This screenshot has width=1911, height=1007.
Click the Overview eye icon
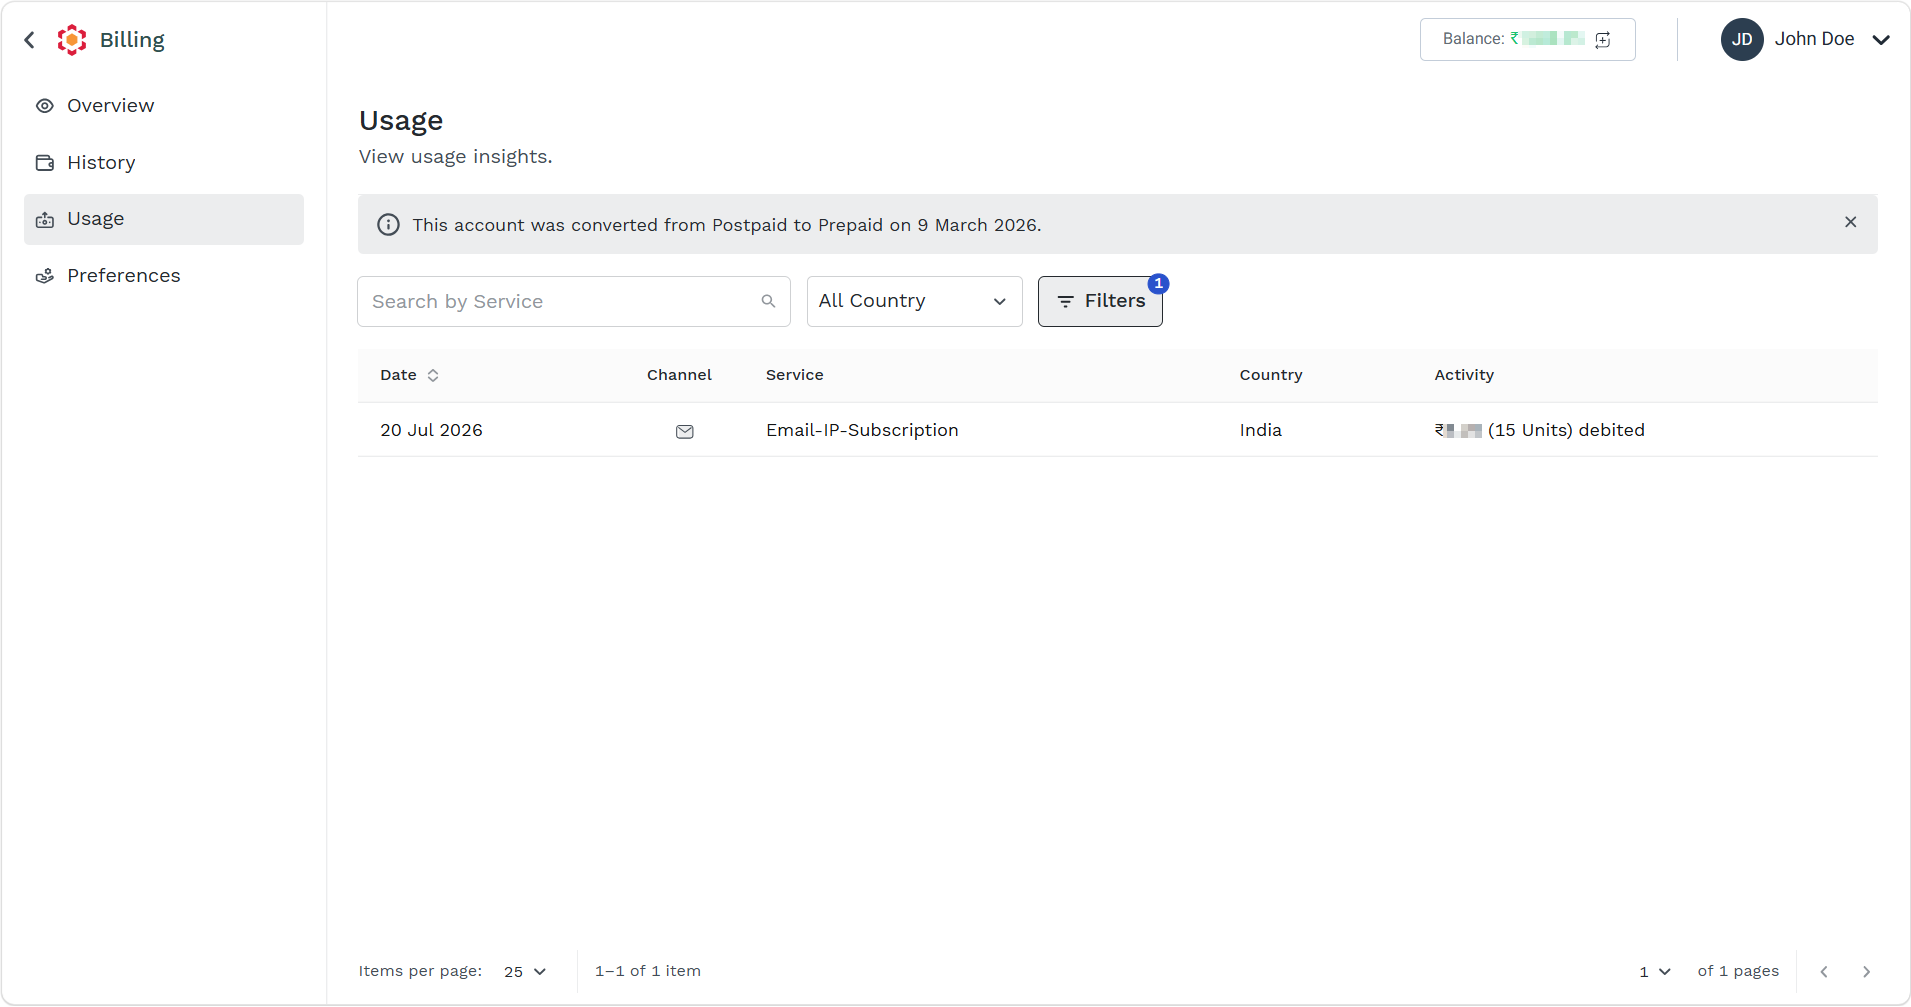point(45,106)
